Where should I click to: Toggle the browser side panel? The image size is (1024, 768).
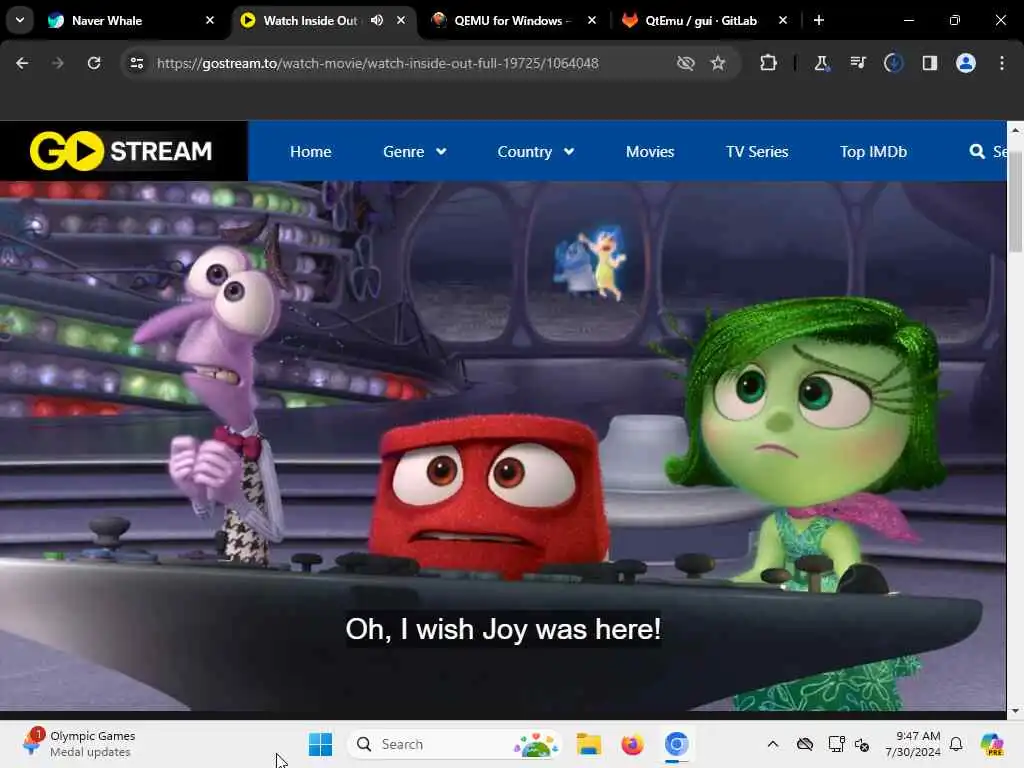coord(929,63)
